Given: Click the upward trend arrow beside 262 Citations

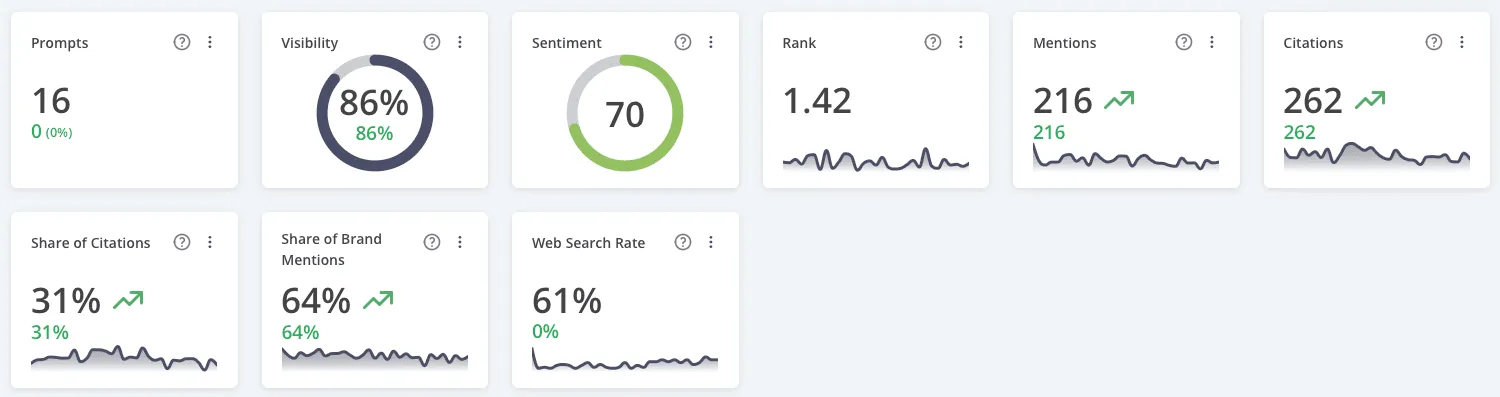Looking at the screenshot, I should (x=1370, y=100).
